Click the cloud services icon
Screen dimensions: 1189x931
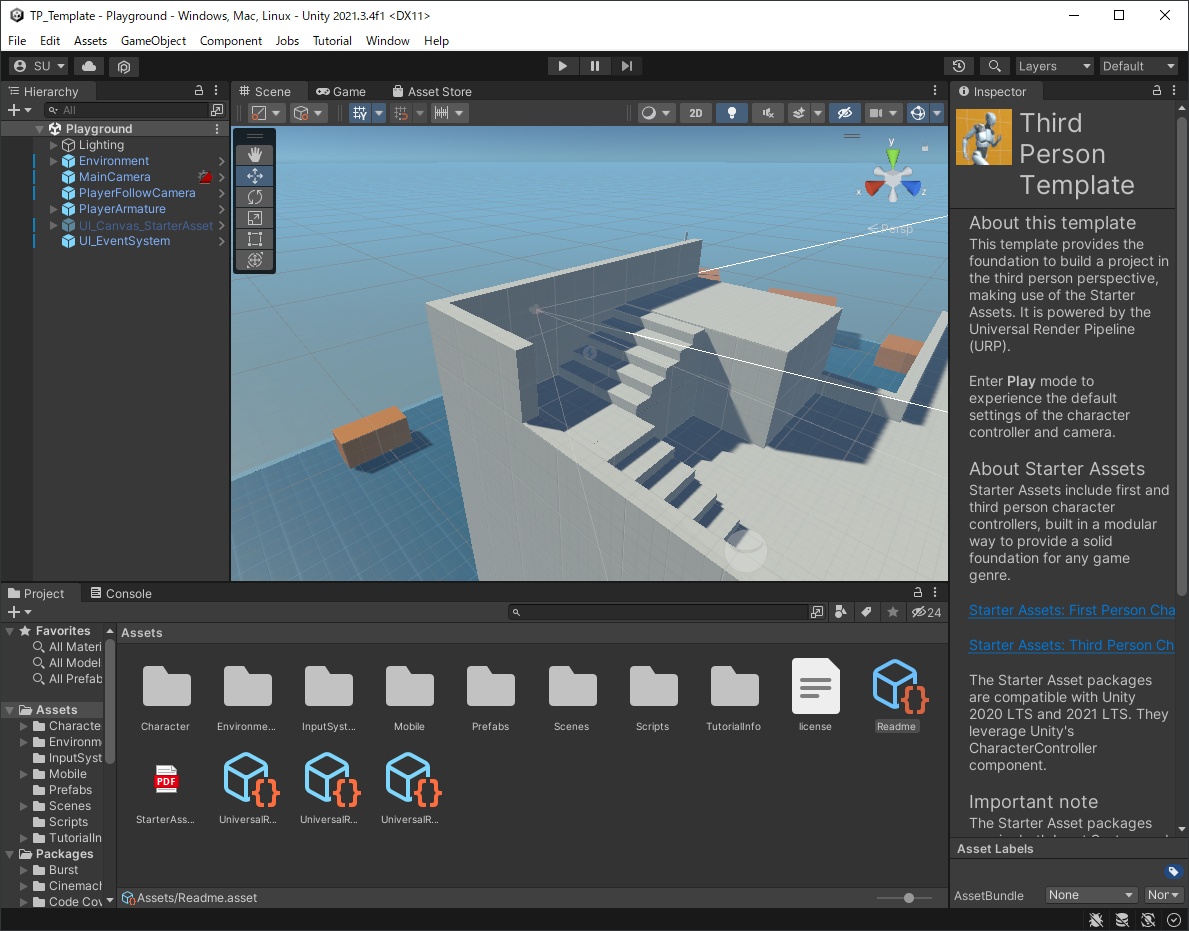pyautogui.click(x=89, y=66)
